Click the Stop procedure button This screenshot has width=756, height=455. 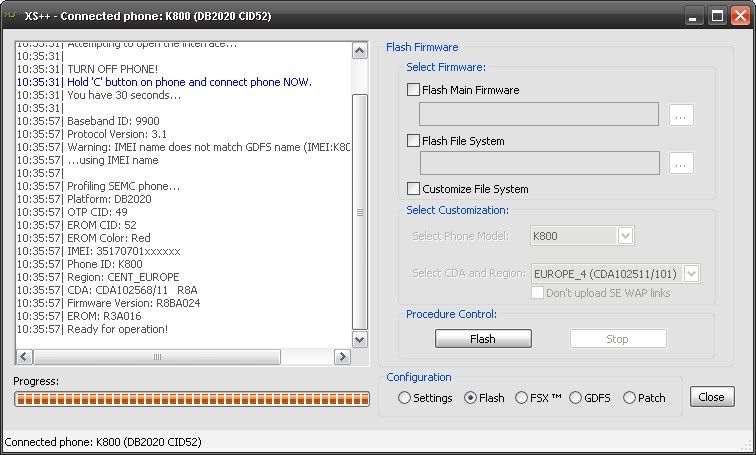(618, 339)
